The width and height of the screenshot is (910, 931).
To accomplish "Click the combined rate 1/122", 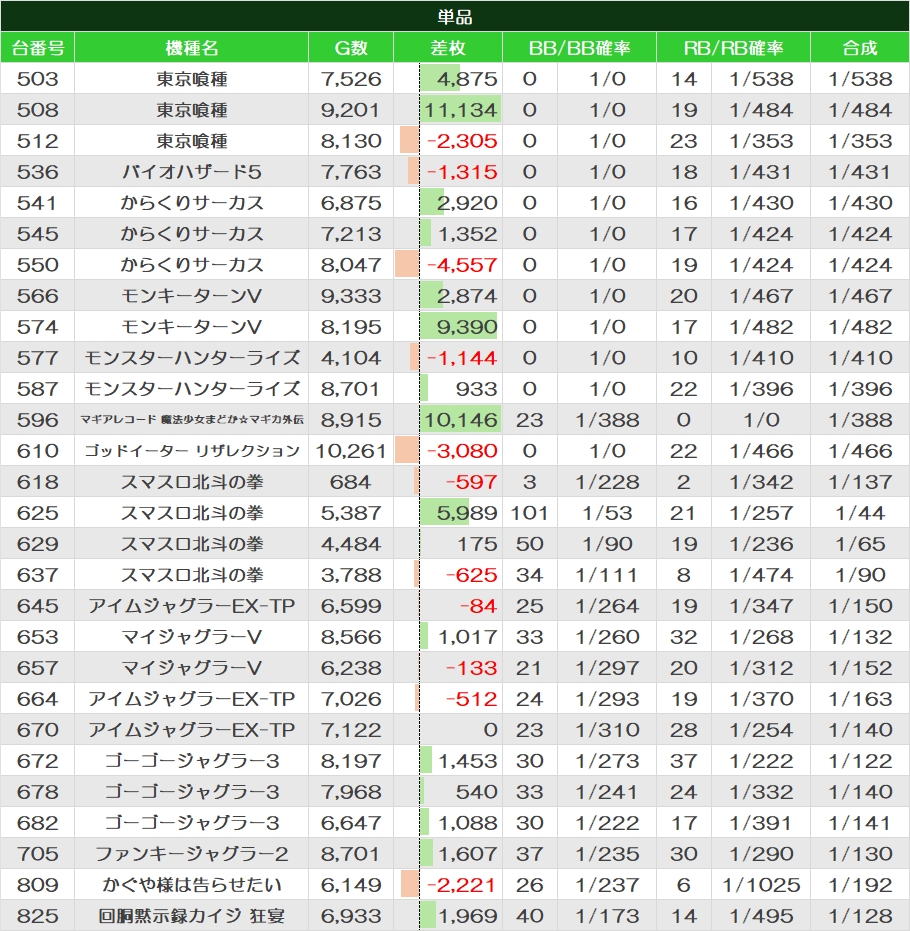I will click(860, 761).
